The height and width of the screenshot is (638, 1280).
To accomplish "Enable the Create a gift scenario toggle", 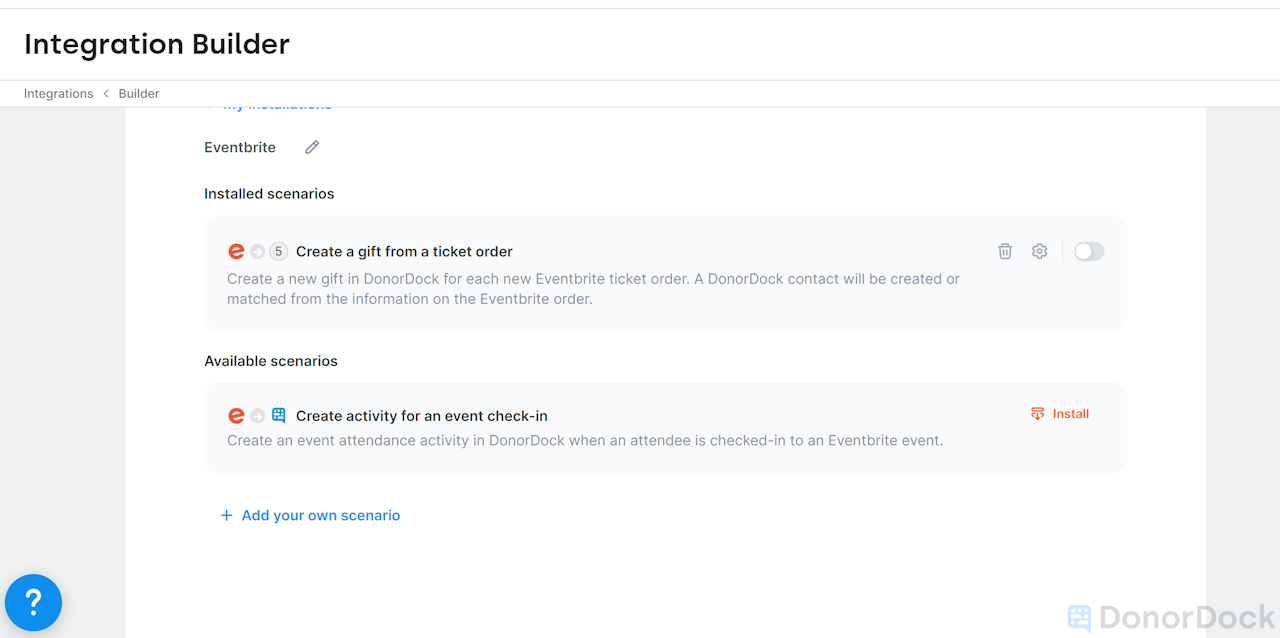I will point(1089,252).
